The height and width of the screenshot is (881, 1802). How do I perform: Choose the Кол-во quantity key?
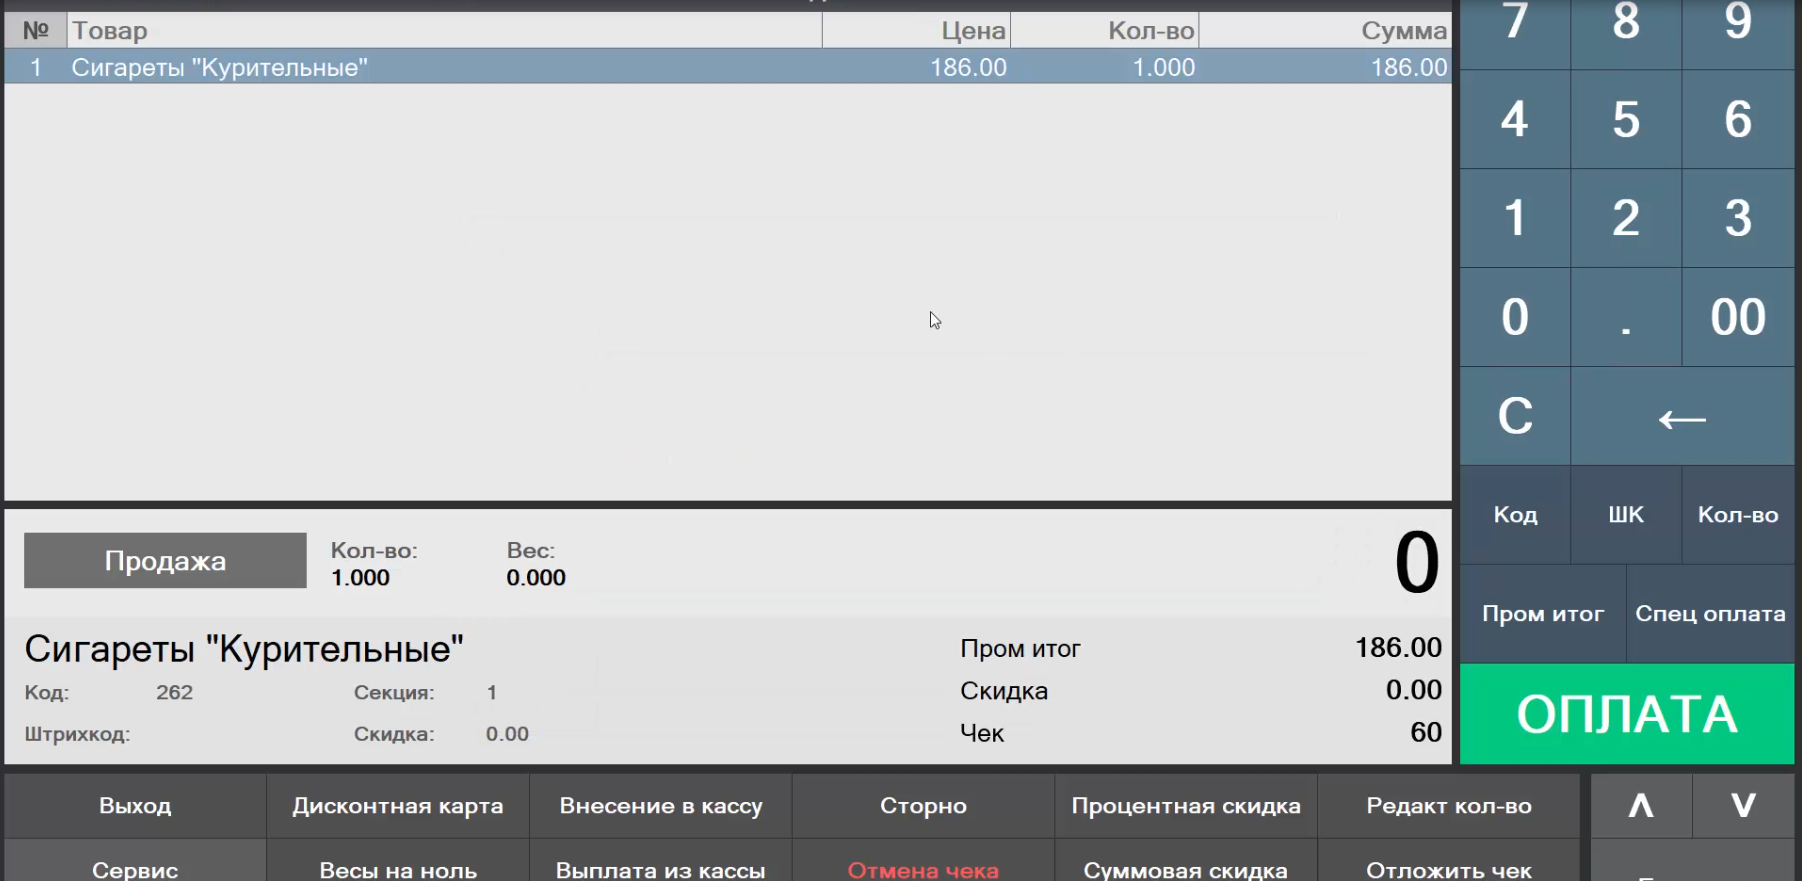point(1738,515)
